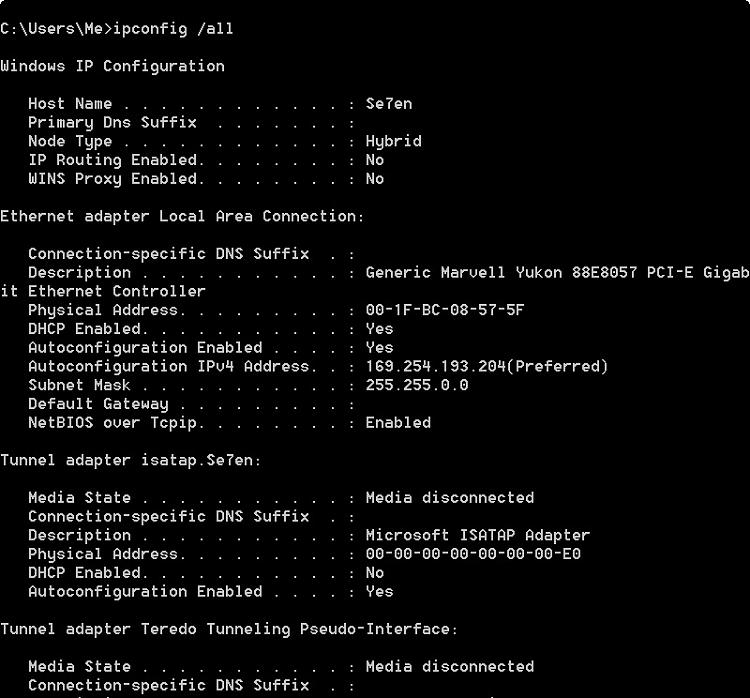
Task: Click the Generic Marvell Yukon description text
Action: pyautogui.click(x=558, y=273)
